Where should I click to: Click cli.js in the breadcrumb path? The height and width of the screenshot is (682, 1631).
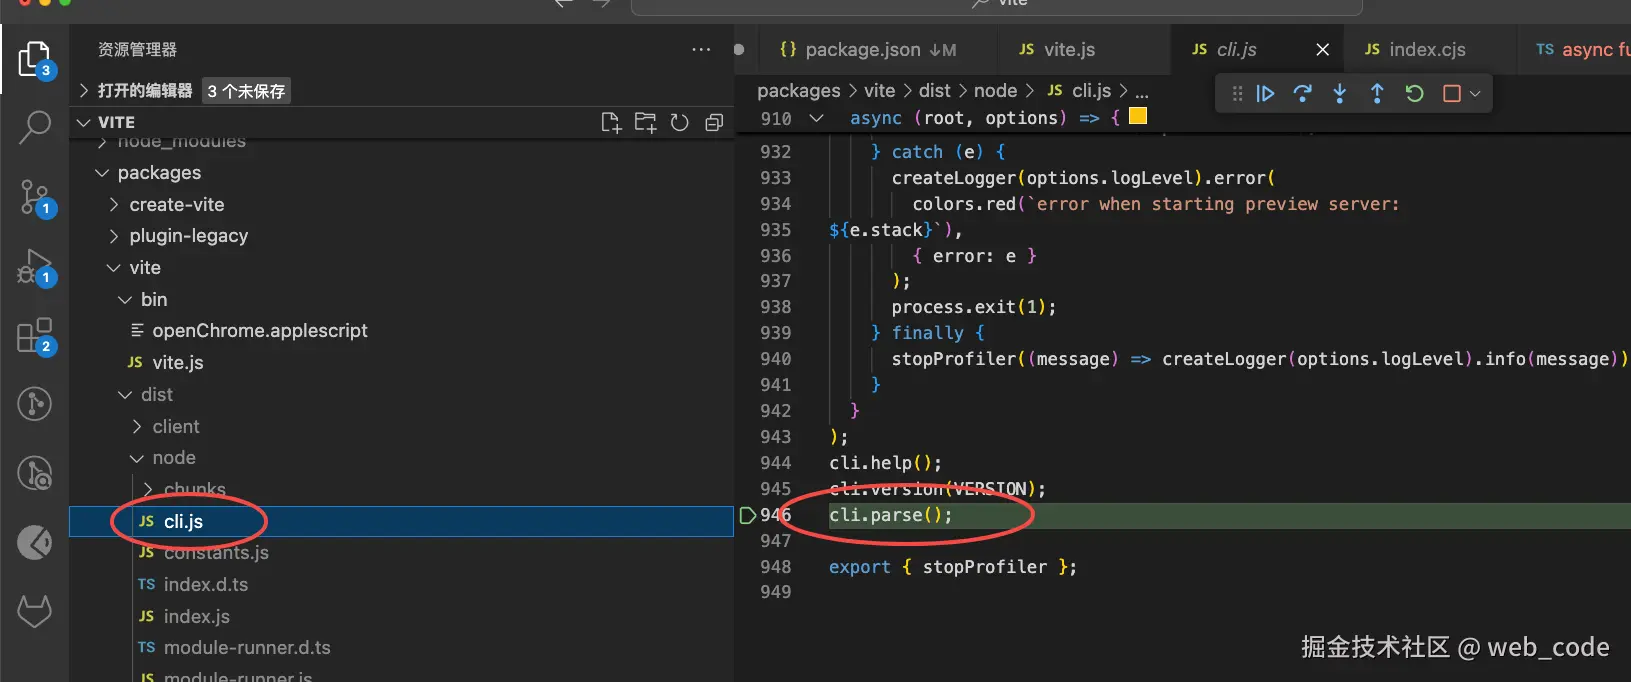1092,91
